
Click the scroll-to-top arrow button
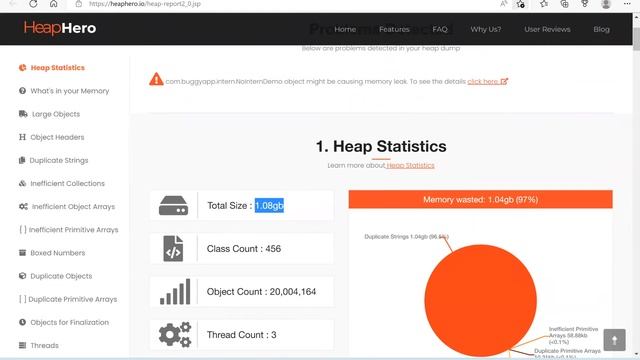point(614,340)
